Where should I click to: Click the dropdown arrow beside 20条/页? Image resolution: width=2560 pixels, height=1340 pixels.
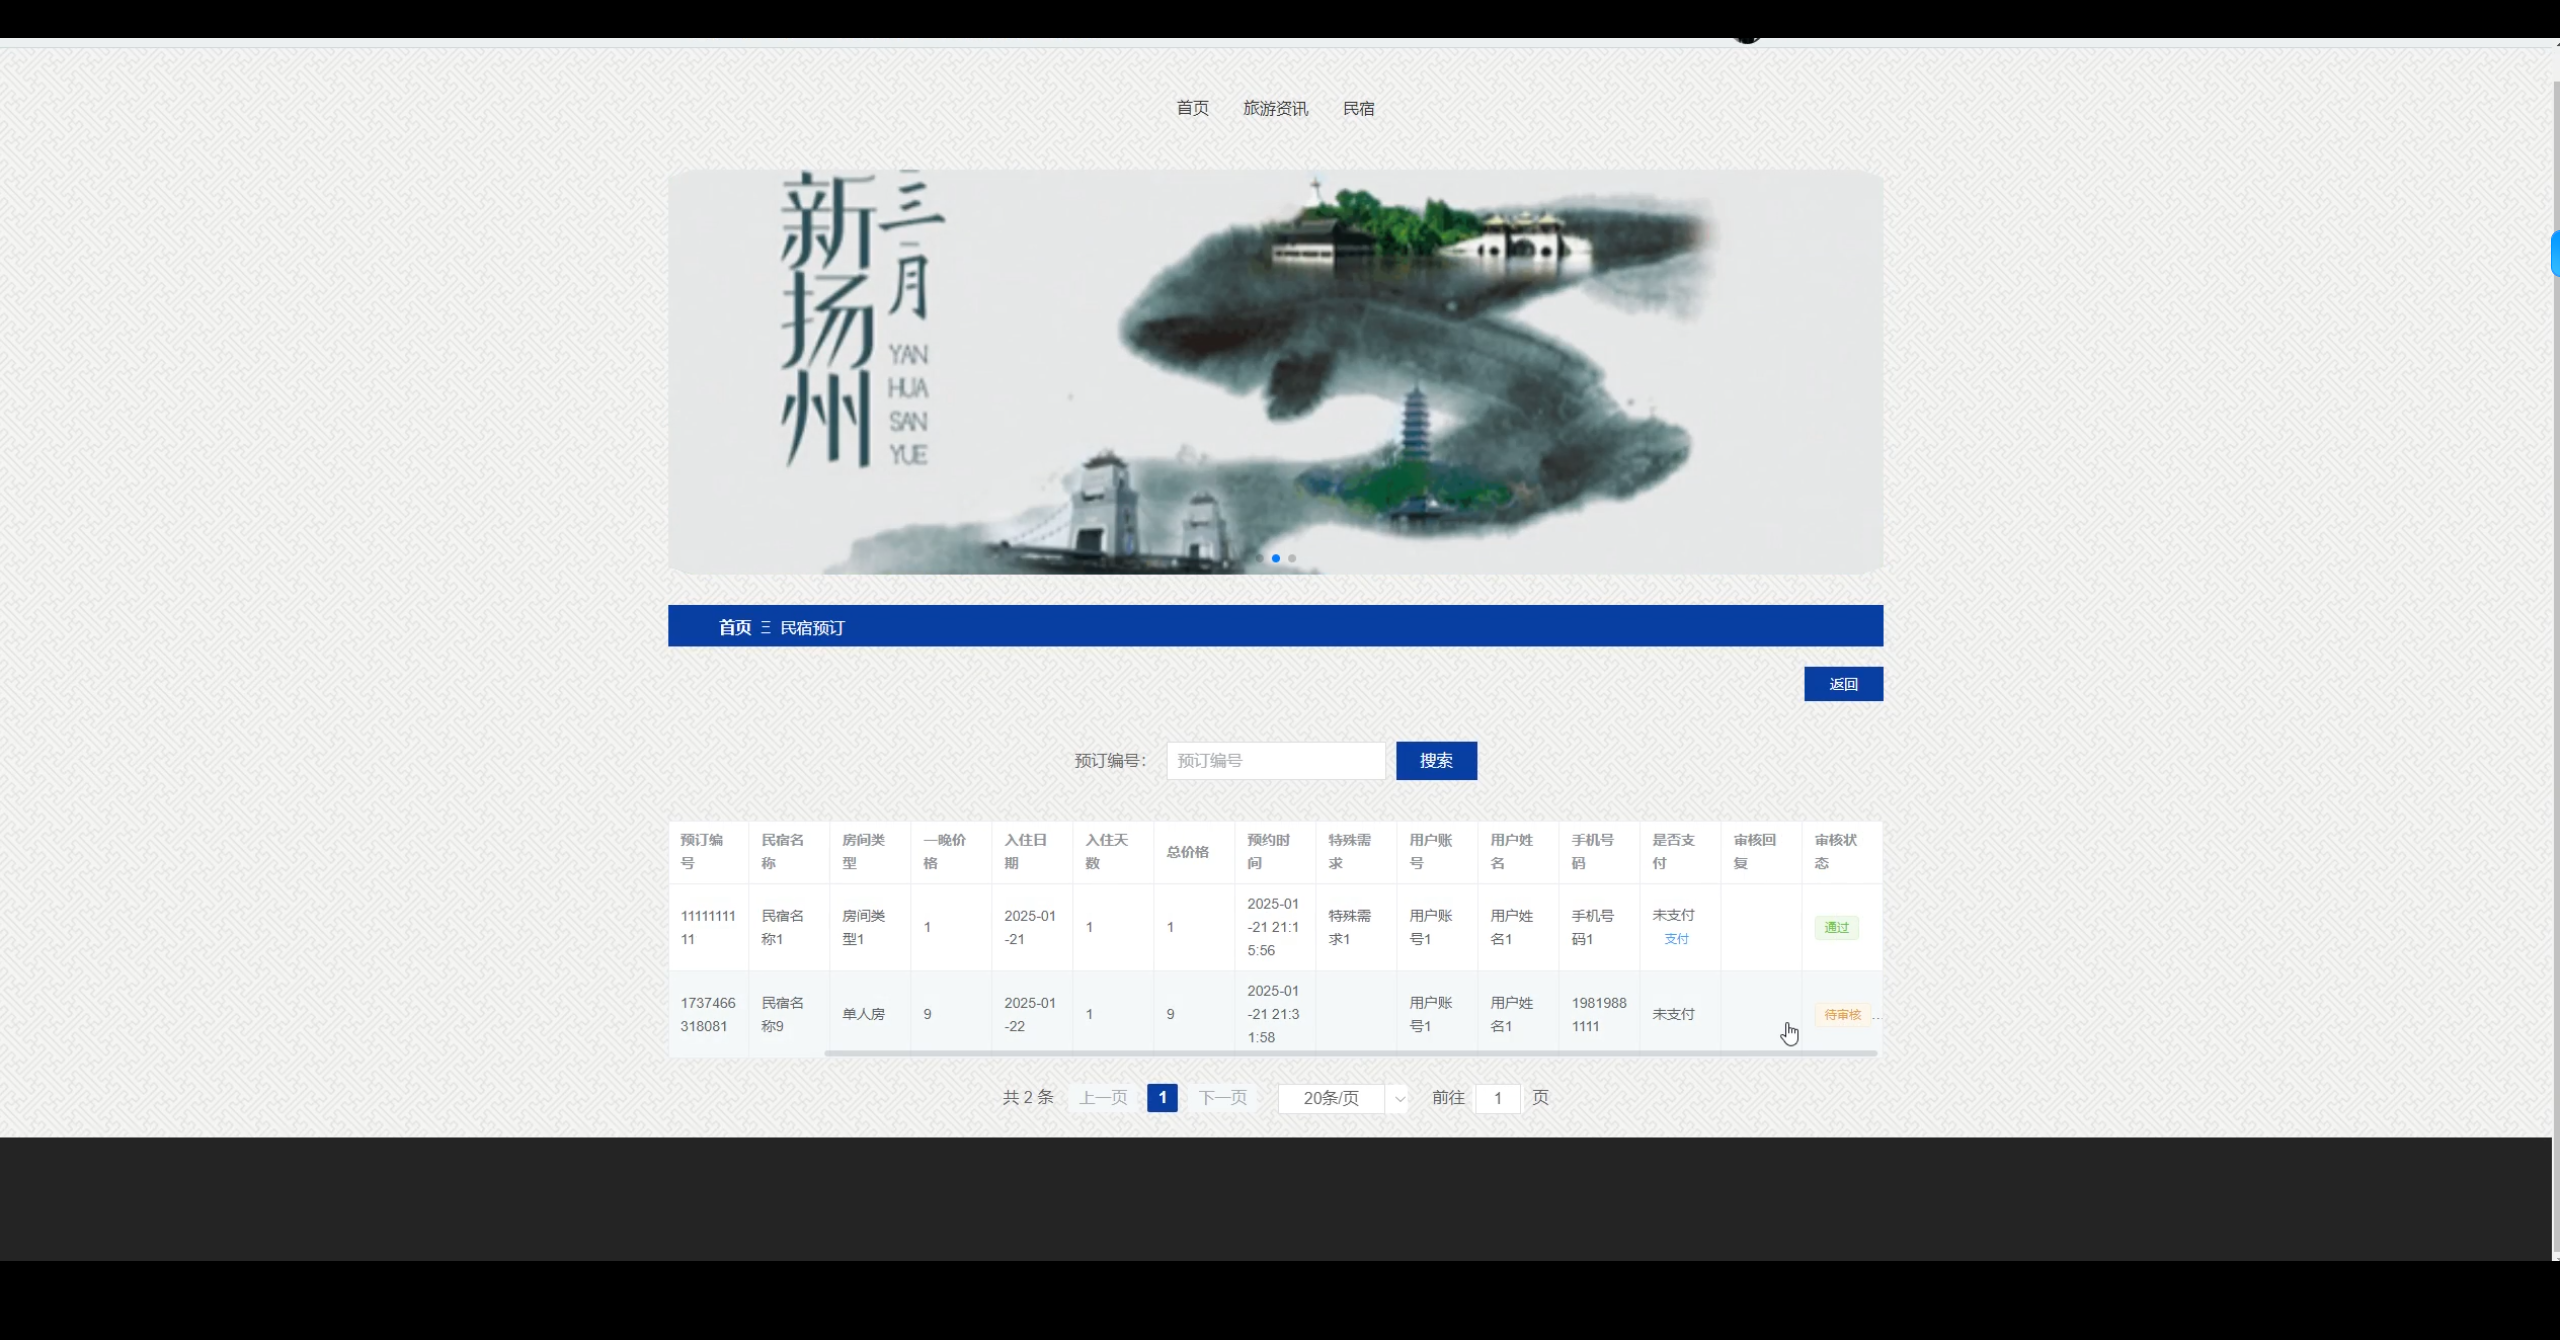point(1399,1098)
